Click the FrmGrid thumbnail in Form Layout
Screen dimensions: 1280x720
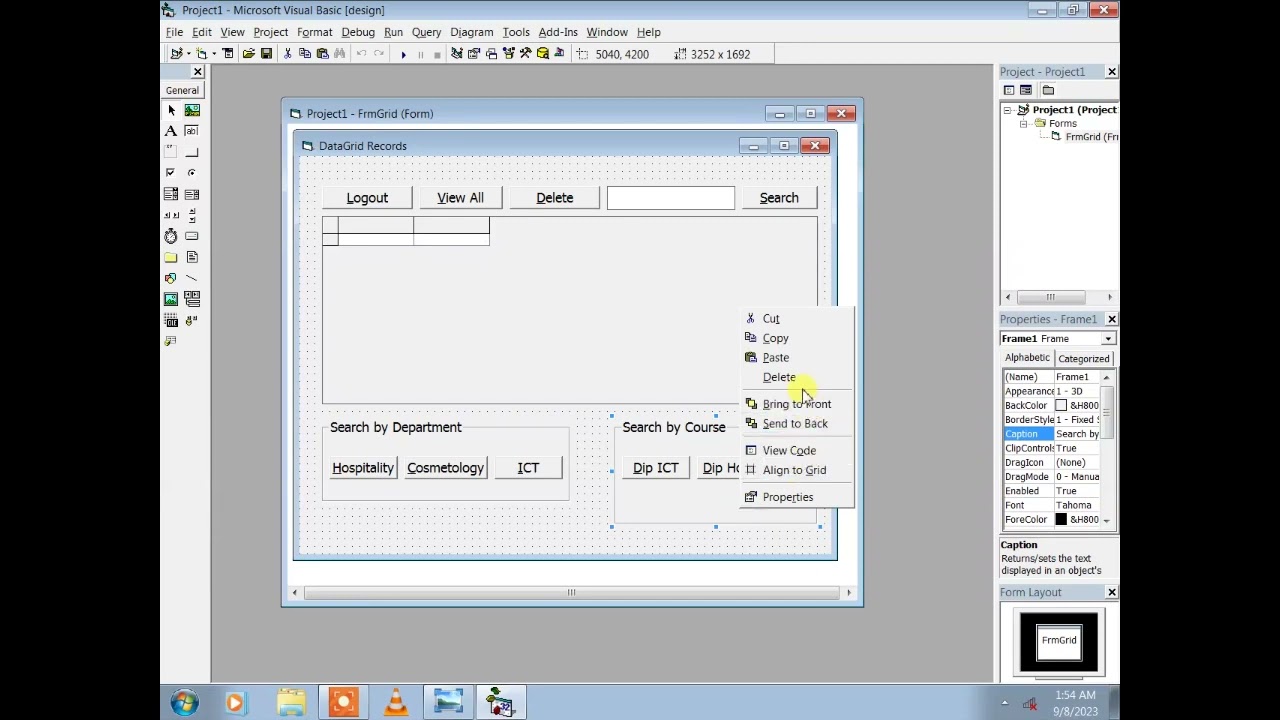point(1059,641)
